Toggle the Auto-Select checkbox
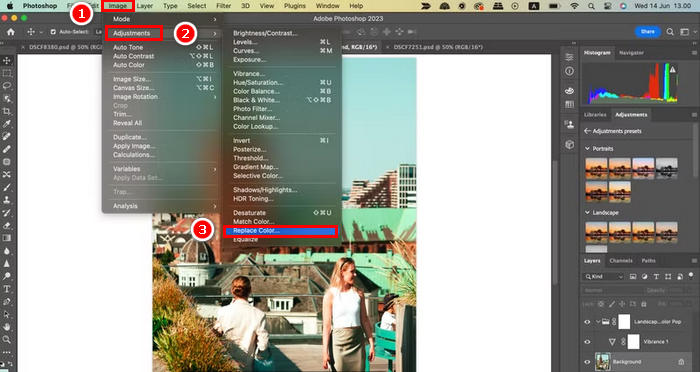 pos(54,32)
